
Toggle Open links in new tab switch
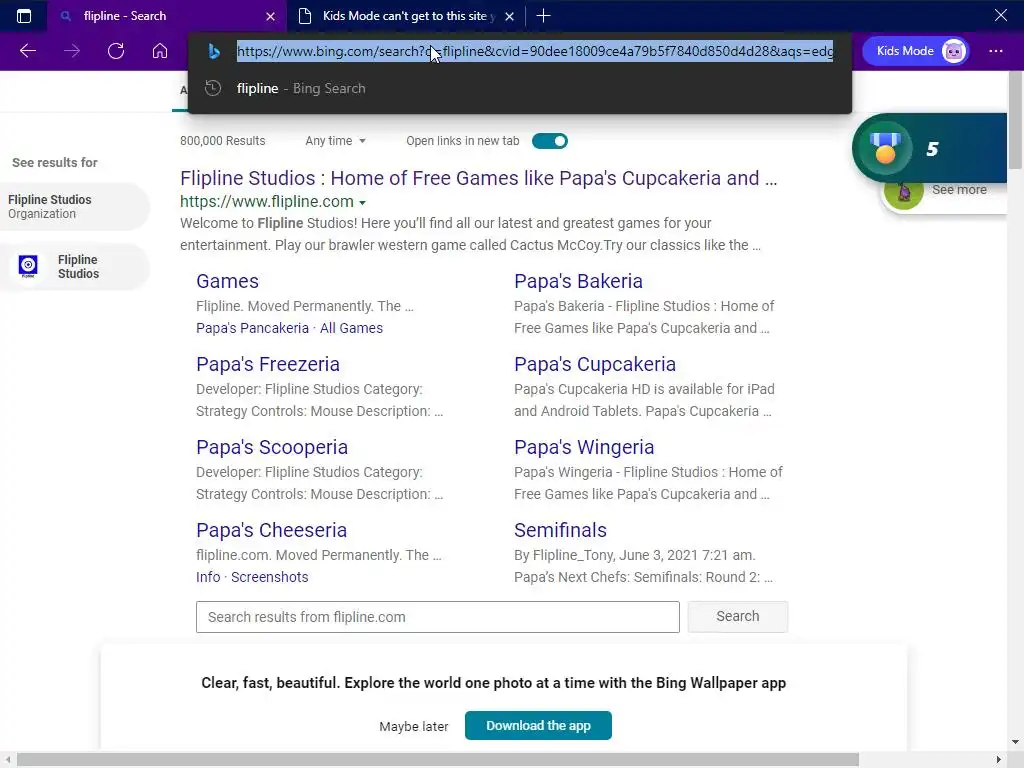[x=550, y=141]
